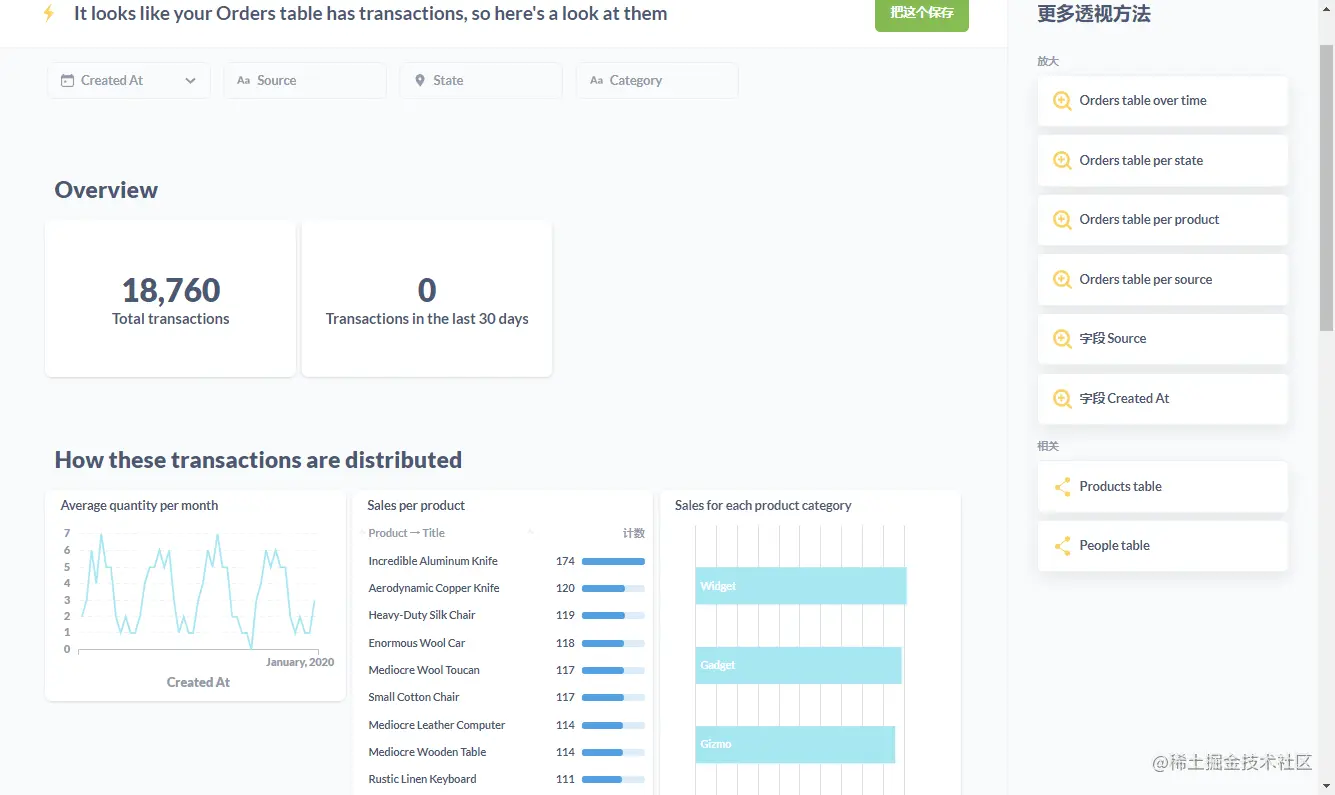Viewport: 1335px width, 795px height.
Task: Click the green 把这个保存 save button
Action: [x=922, y=13]
